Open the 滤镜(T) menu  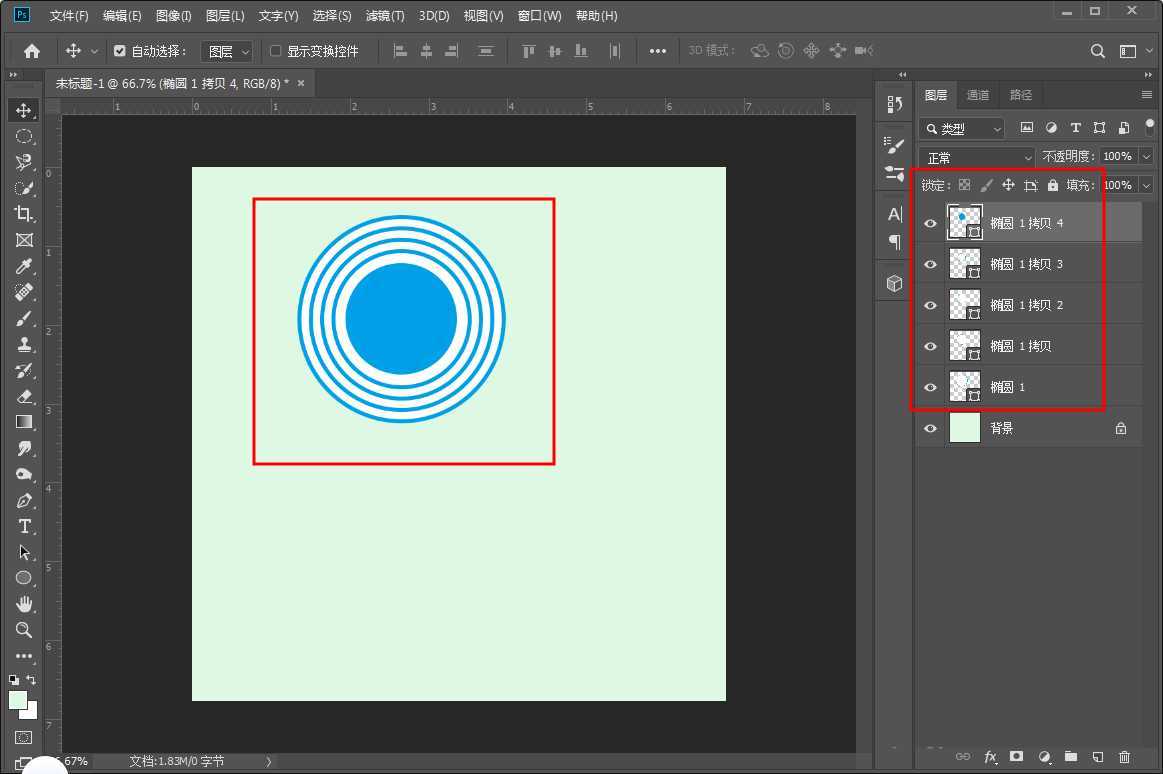pyautogui.click(x=385, y=16)
